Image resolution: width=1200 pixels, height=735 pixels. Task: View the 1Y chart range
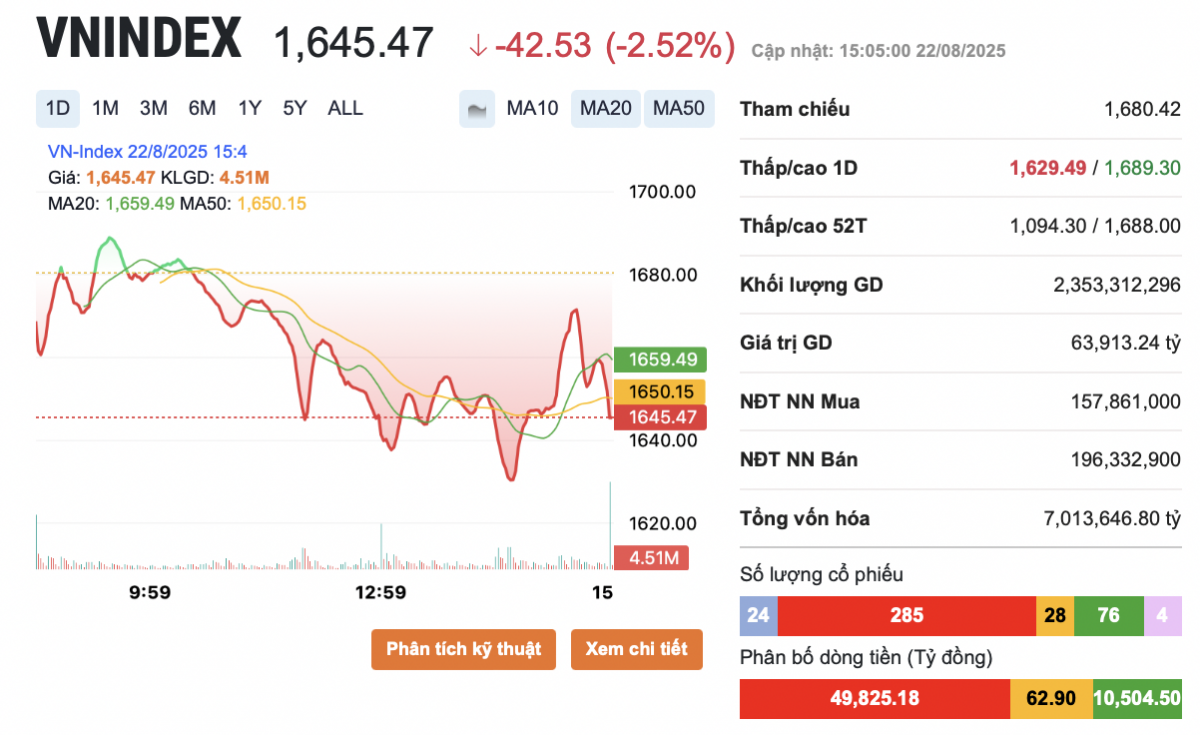[x=249, y=109]
